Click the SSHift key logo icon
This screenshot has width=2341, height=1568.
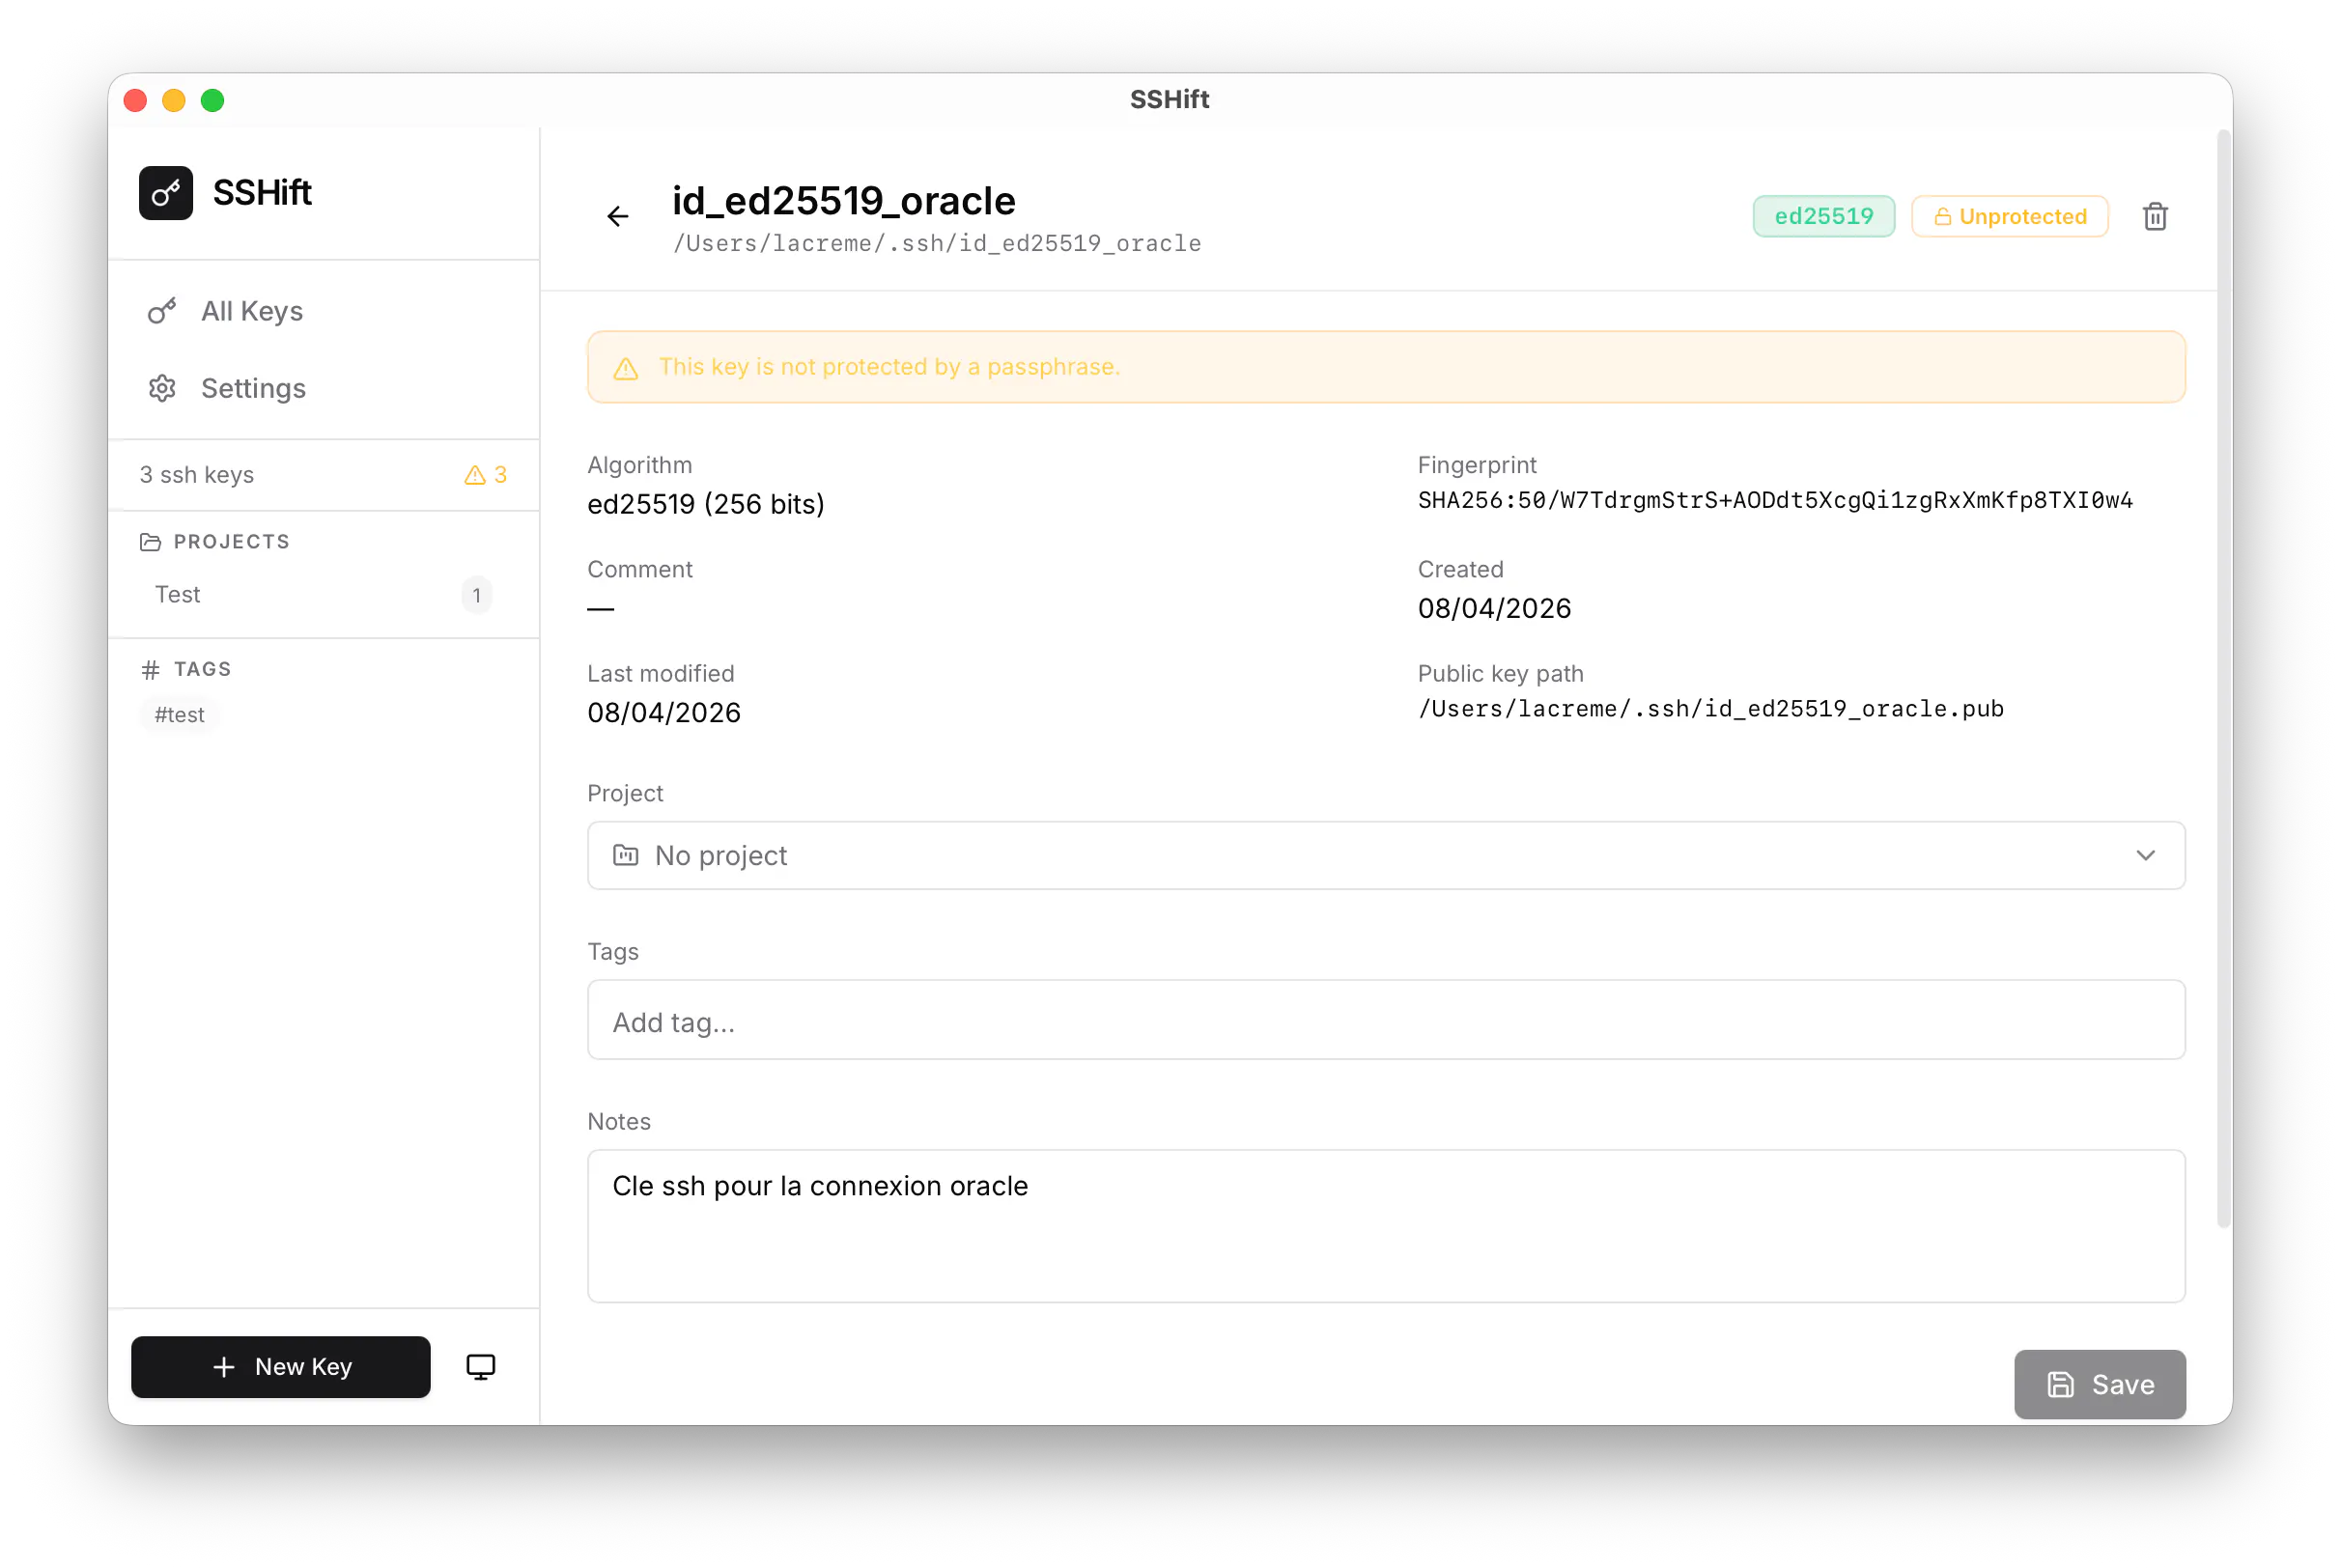coord(166,193)
